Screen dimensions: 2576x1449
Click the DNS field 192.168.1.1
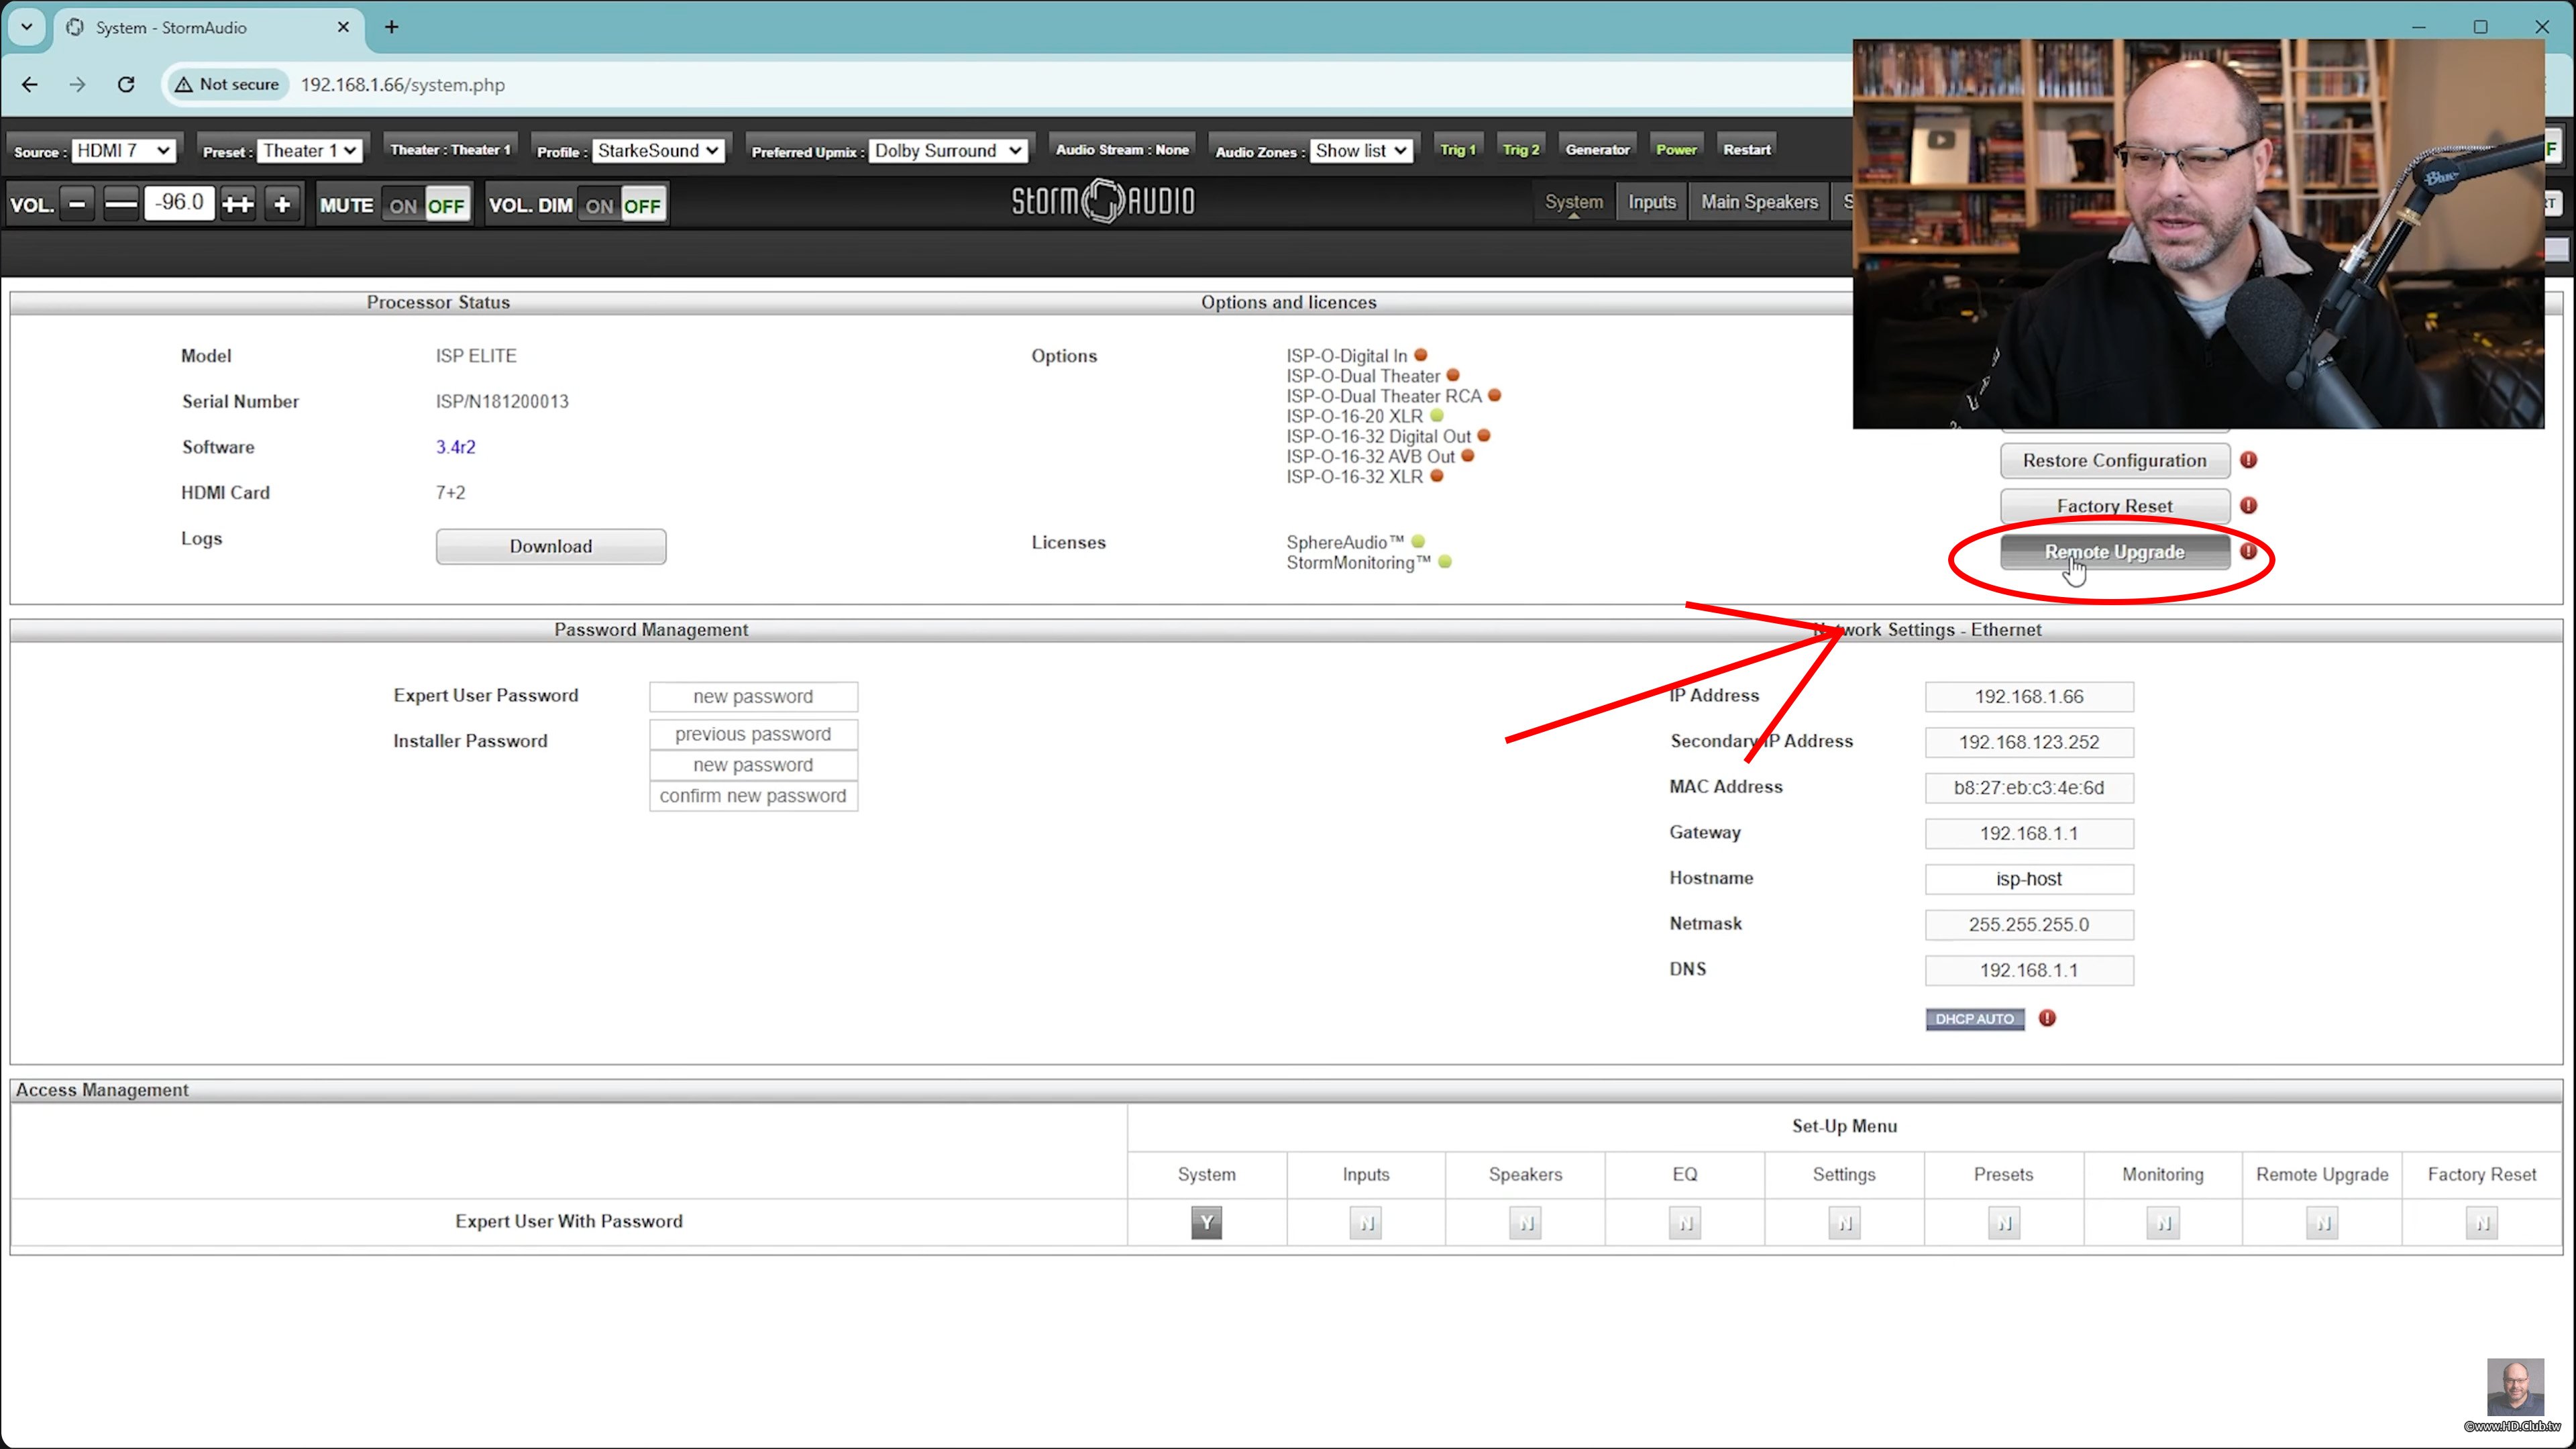coord(2029,970)
